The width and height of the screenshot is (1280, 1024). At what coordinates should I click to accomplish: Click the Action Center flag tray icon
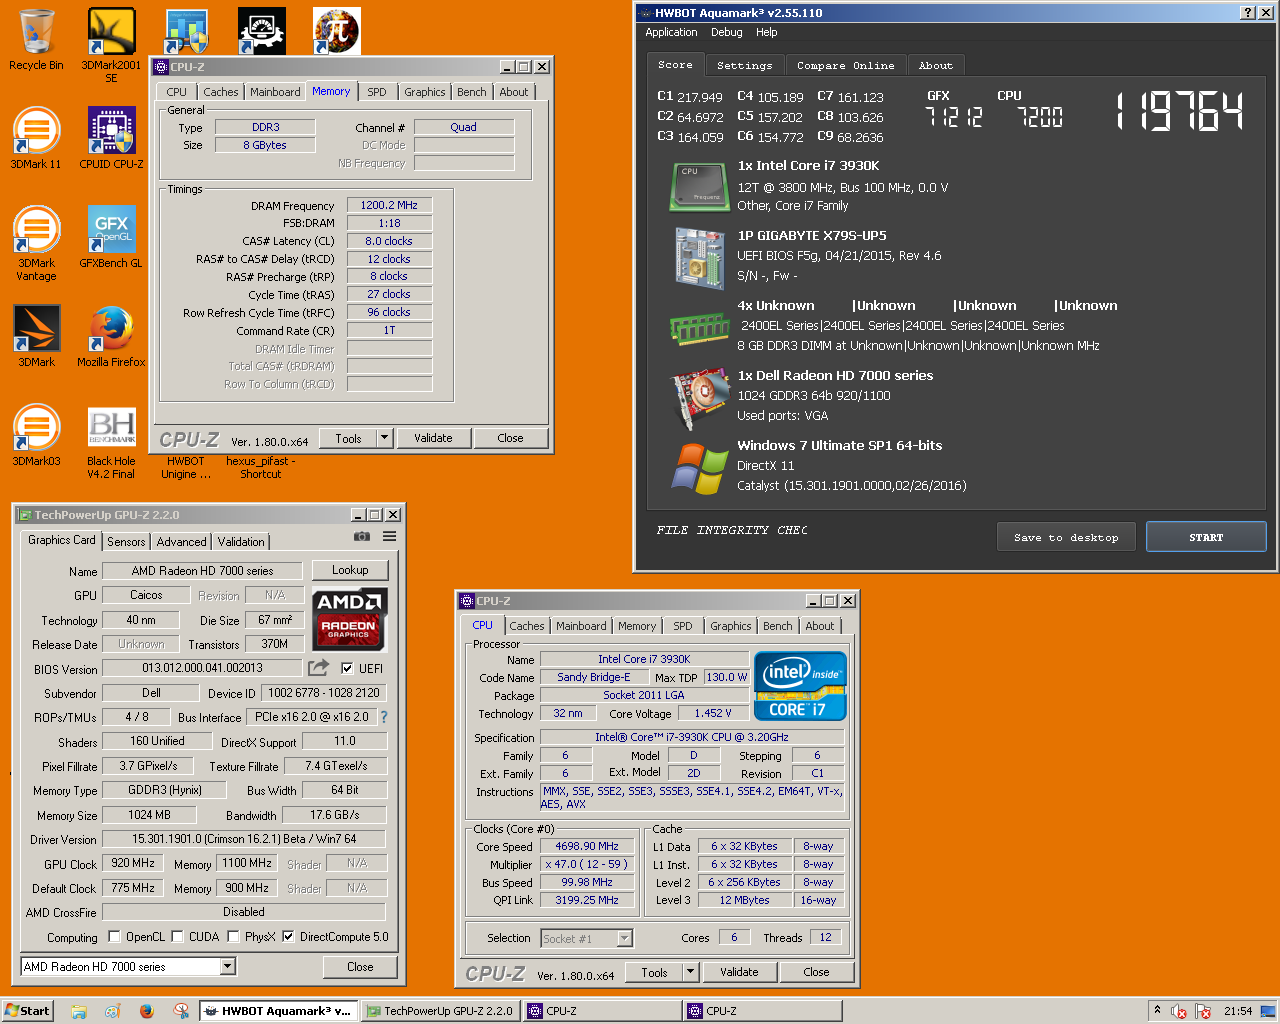point(1203,1011)
